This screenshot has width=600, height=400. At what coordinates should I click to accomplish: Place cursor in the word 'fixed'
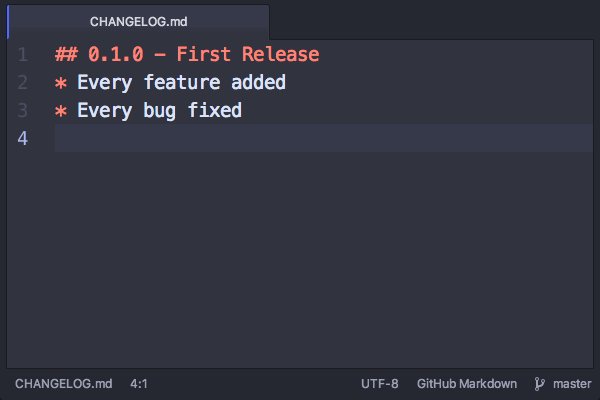215,110
